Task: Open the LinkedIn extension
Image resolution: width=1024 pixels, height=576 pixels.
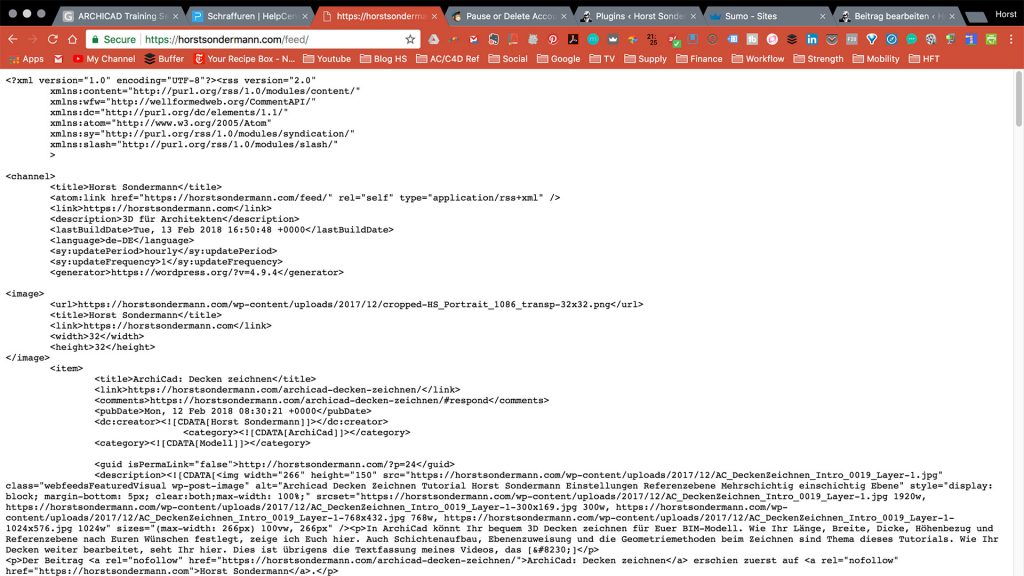Action: 813,38
